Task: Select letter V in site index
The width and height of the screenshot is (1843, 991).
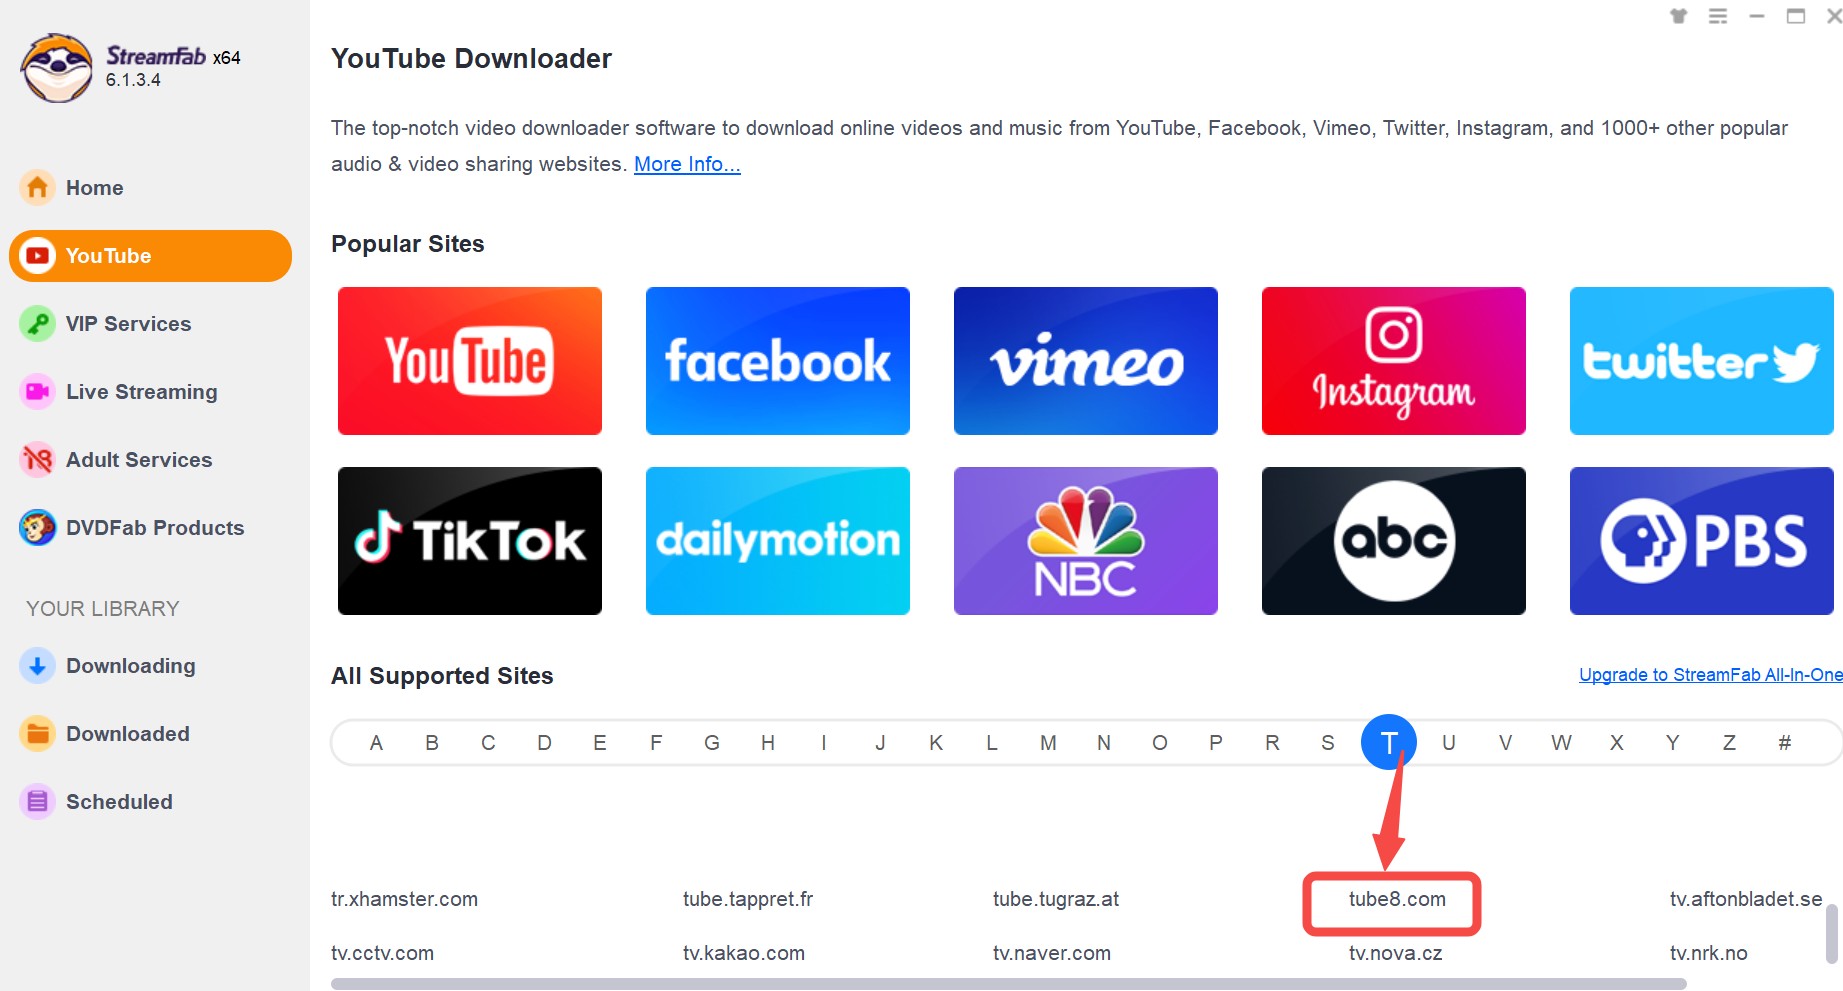Action: [1505, 743]
